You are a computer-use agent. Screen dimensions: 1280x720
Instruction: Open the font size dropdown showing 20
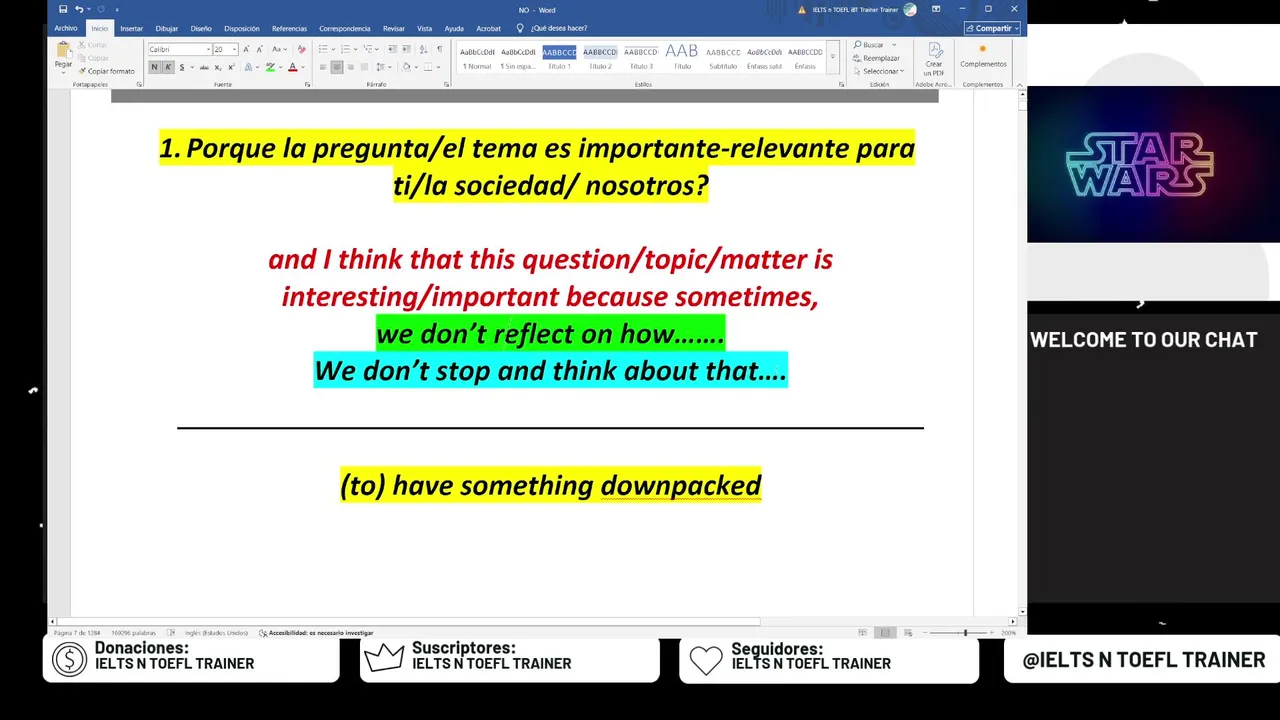234,49
